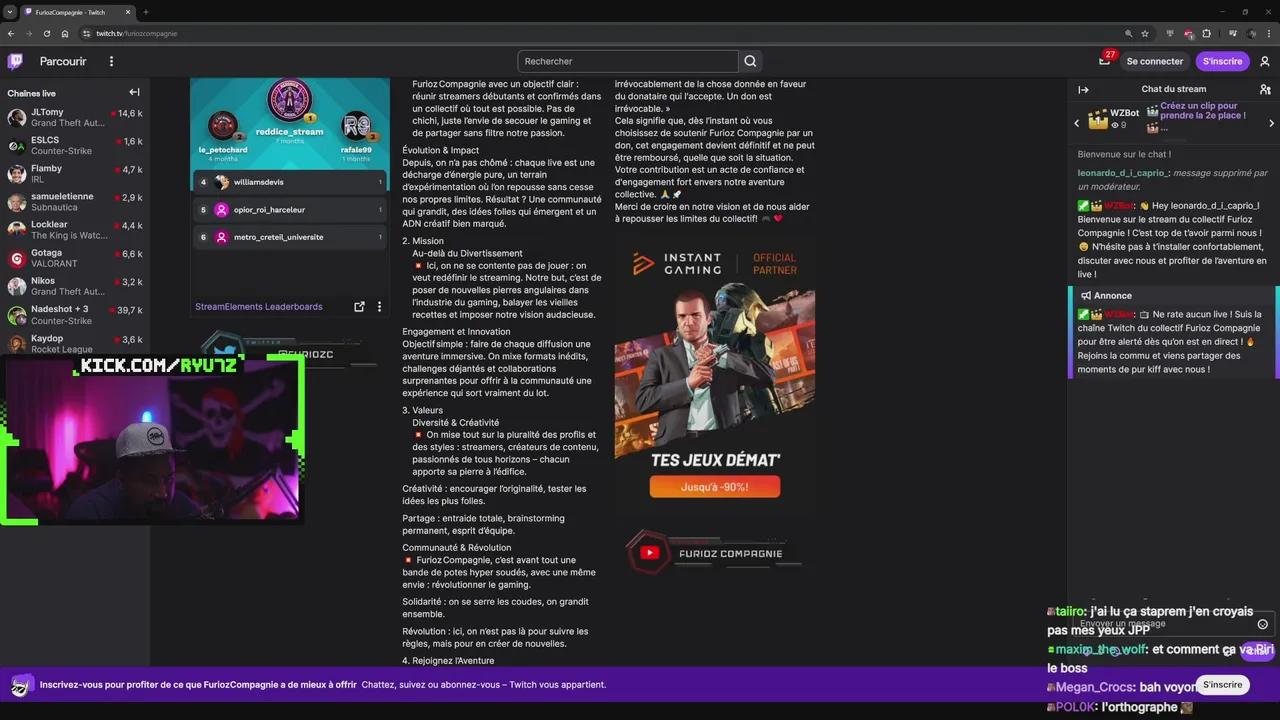
Task: Open the emote picker in chat input
Action: [x=1262, y=624]
